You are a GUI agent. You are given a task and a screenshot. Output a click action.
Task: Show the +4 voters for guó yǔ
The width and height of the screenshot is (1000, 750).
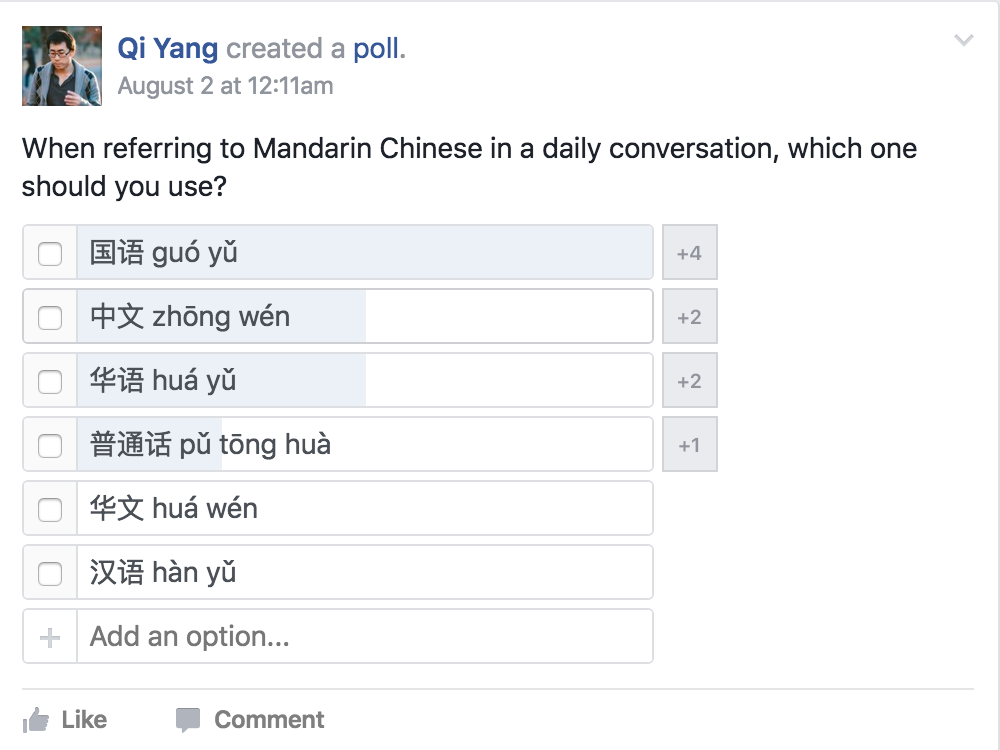(x=689, y=253)
